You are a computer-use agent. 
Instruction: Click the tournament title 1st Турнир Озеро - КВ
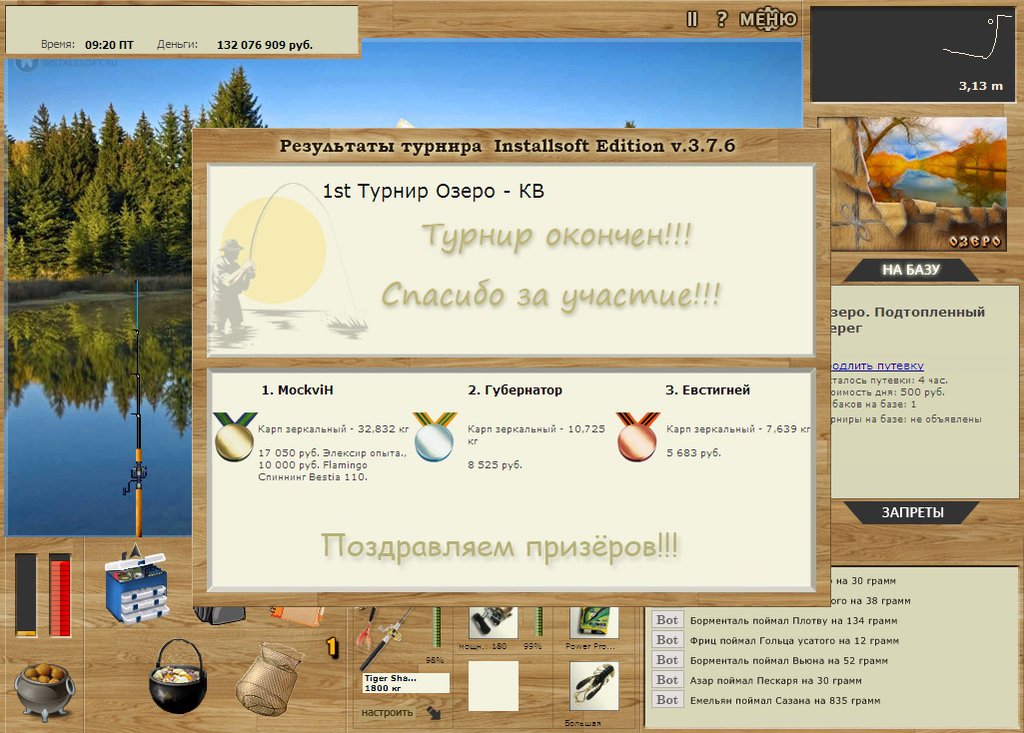(433, 191)
